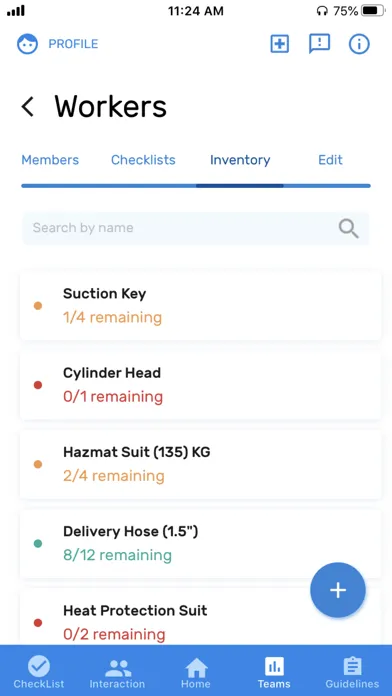Open the Suction Key inventory item

pyautogui.click(x=201, y=305)
